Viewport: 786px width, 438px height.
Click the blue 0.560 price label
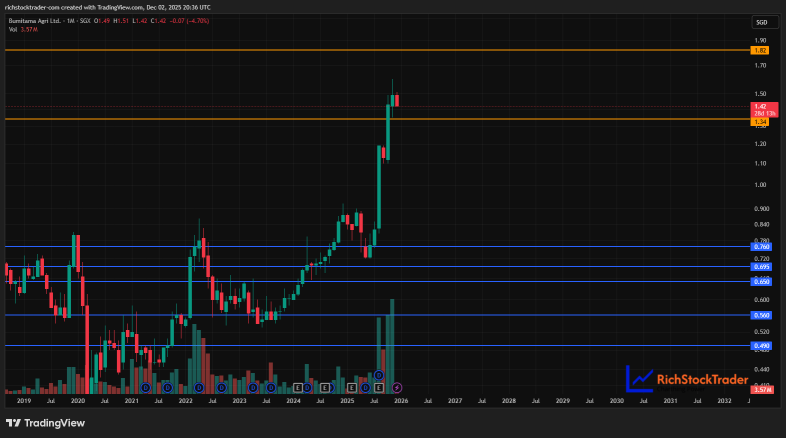coord(761,315)
